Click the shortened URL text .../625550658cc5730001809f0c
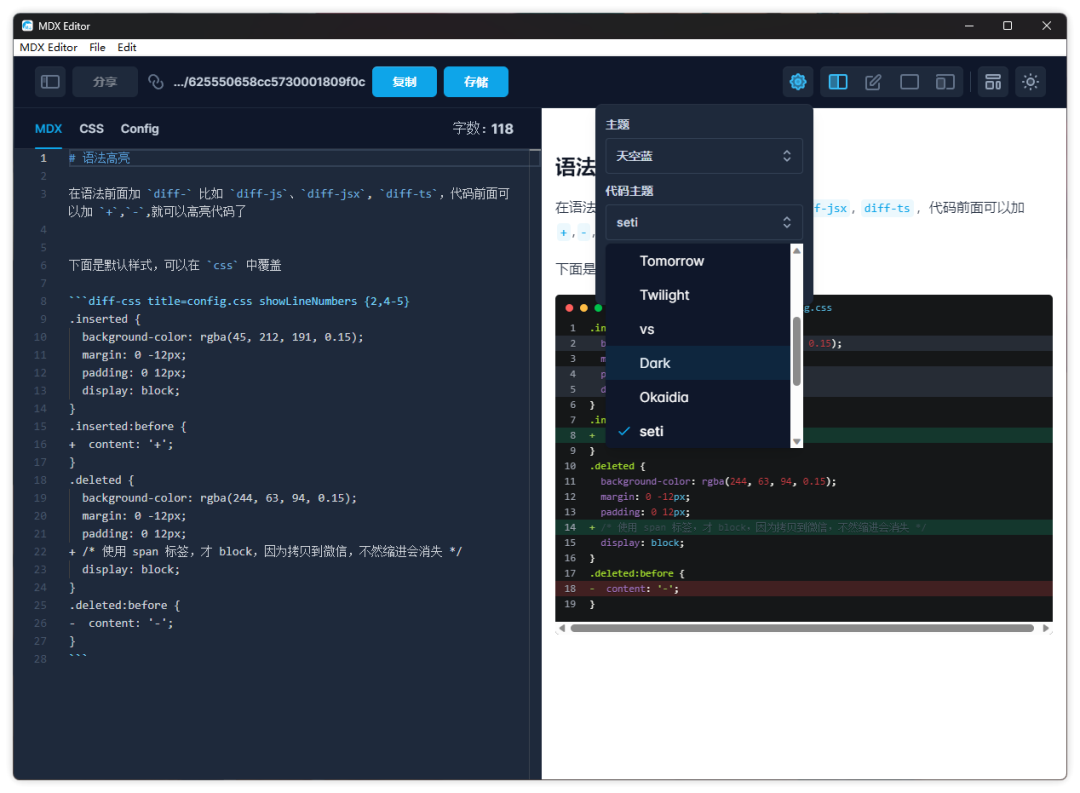Viewport: 1080px width, 793px height. point(269,82)
